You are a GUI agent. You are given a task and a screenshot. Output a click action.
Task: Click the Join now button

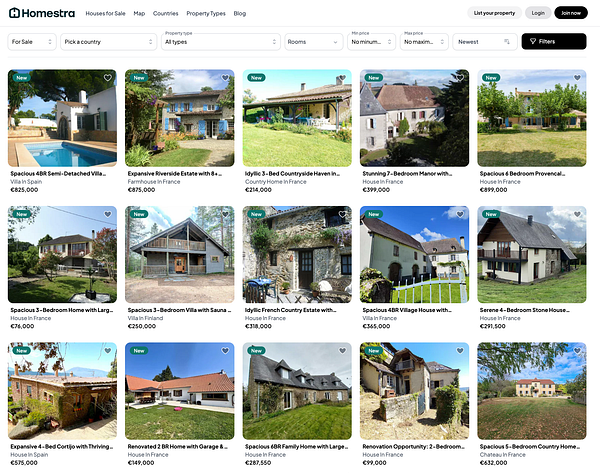tap(571, 13)
